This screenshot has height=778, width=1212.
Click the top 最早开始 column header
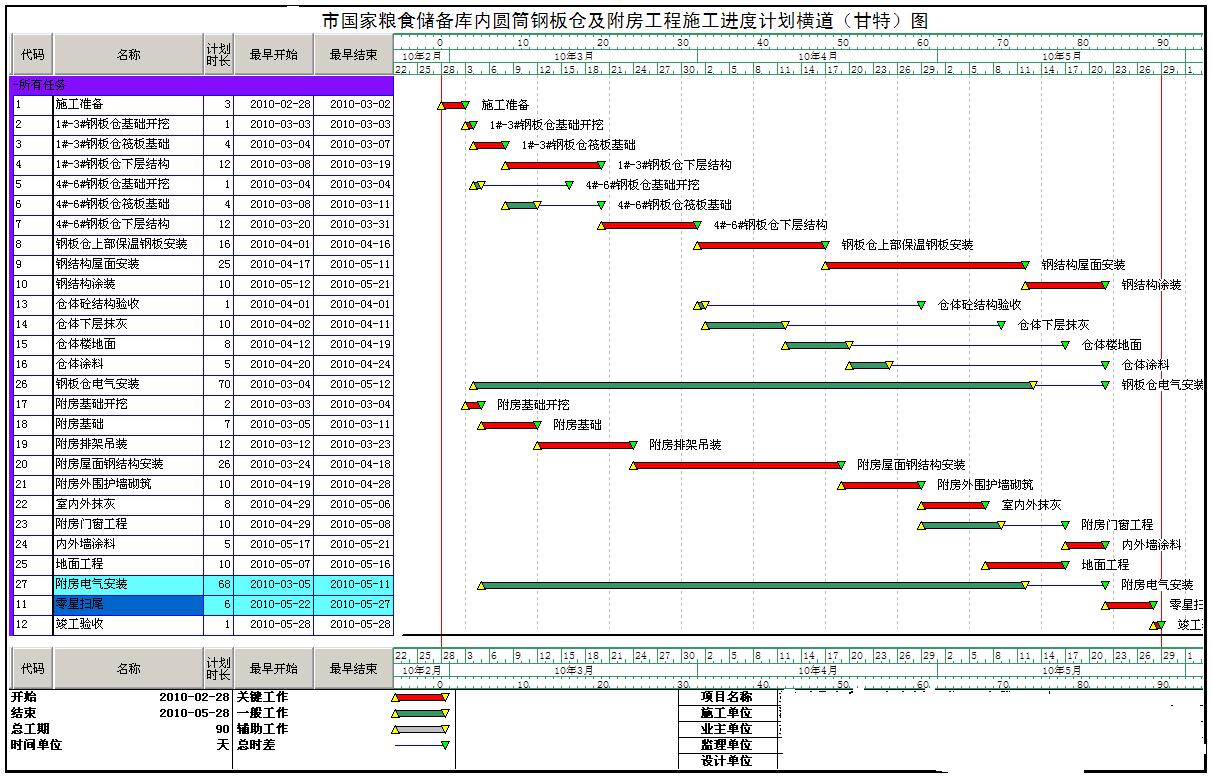tap(273, 55)
